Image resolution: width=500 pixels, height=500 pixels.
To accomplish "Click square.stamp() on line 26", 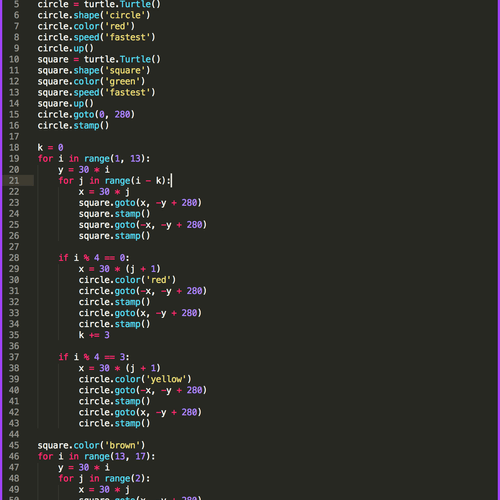I will [114, 236].
